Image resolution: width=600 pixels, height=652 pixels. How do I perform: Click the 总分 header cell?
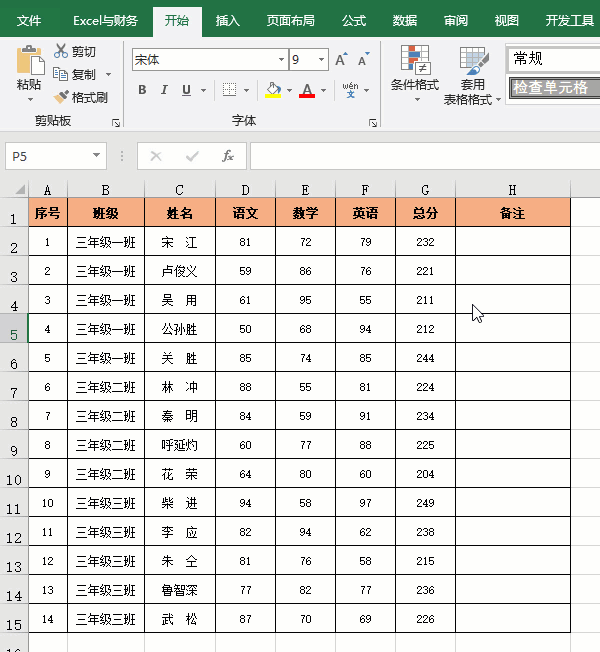click(x=425, y=212)
